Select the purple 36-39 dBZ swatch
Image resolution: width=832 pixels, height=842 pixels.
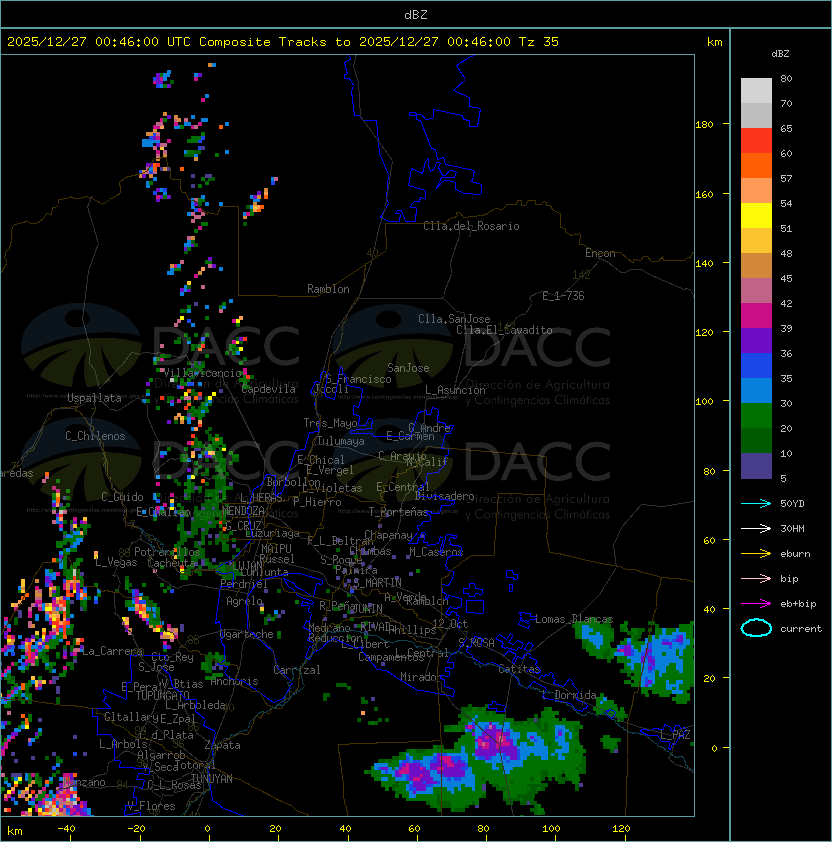[x=756, y=340]
